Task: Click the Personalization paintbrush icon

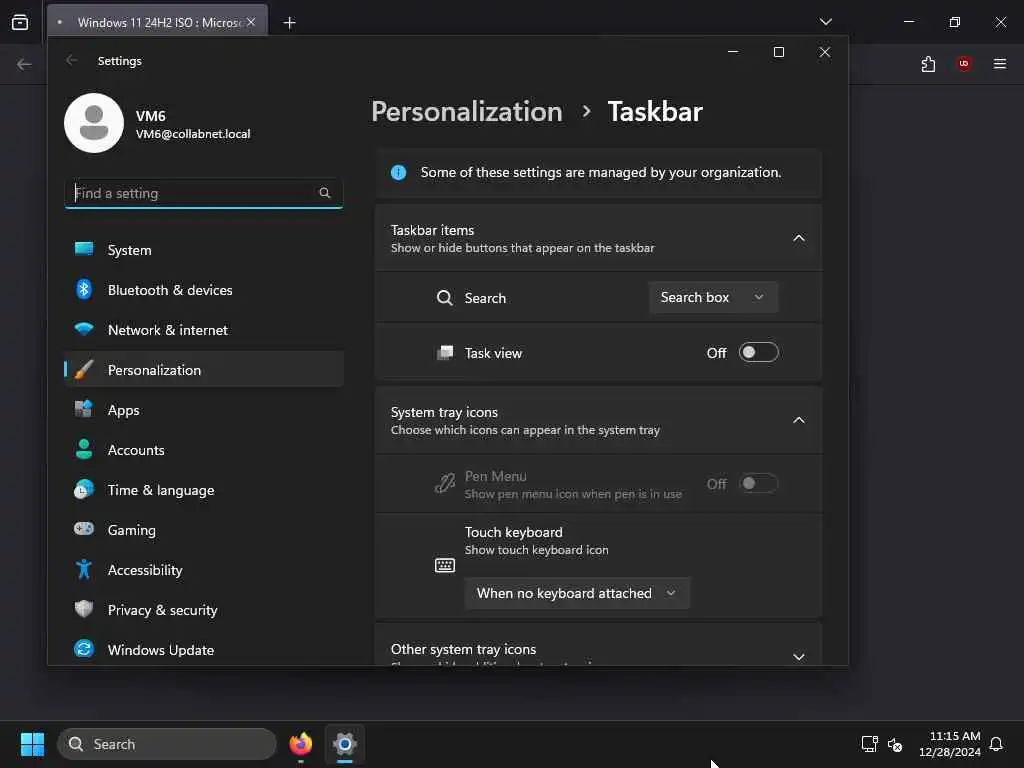Action: click(x=84, y=370)
